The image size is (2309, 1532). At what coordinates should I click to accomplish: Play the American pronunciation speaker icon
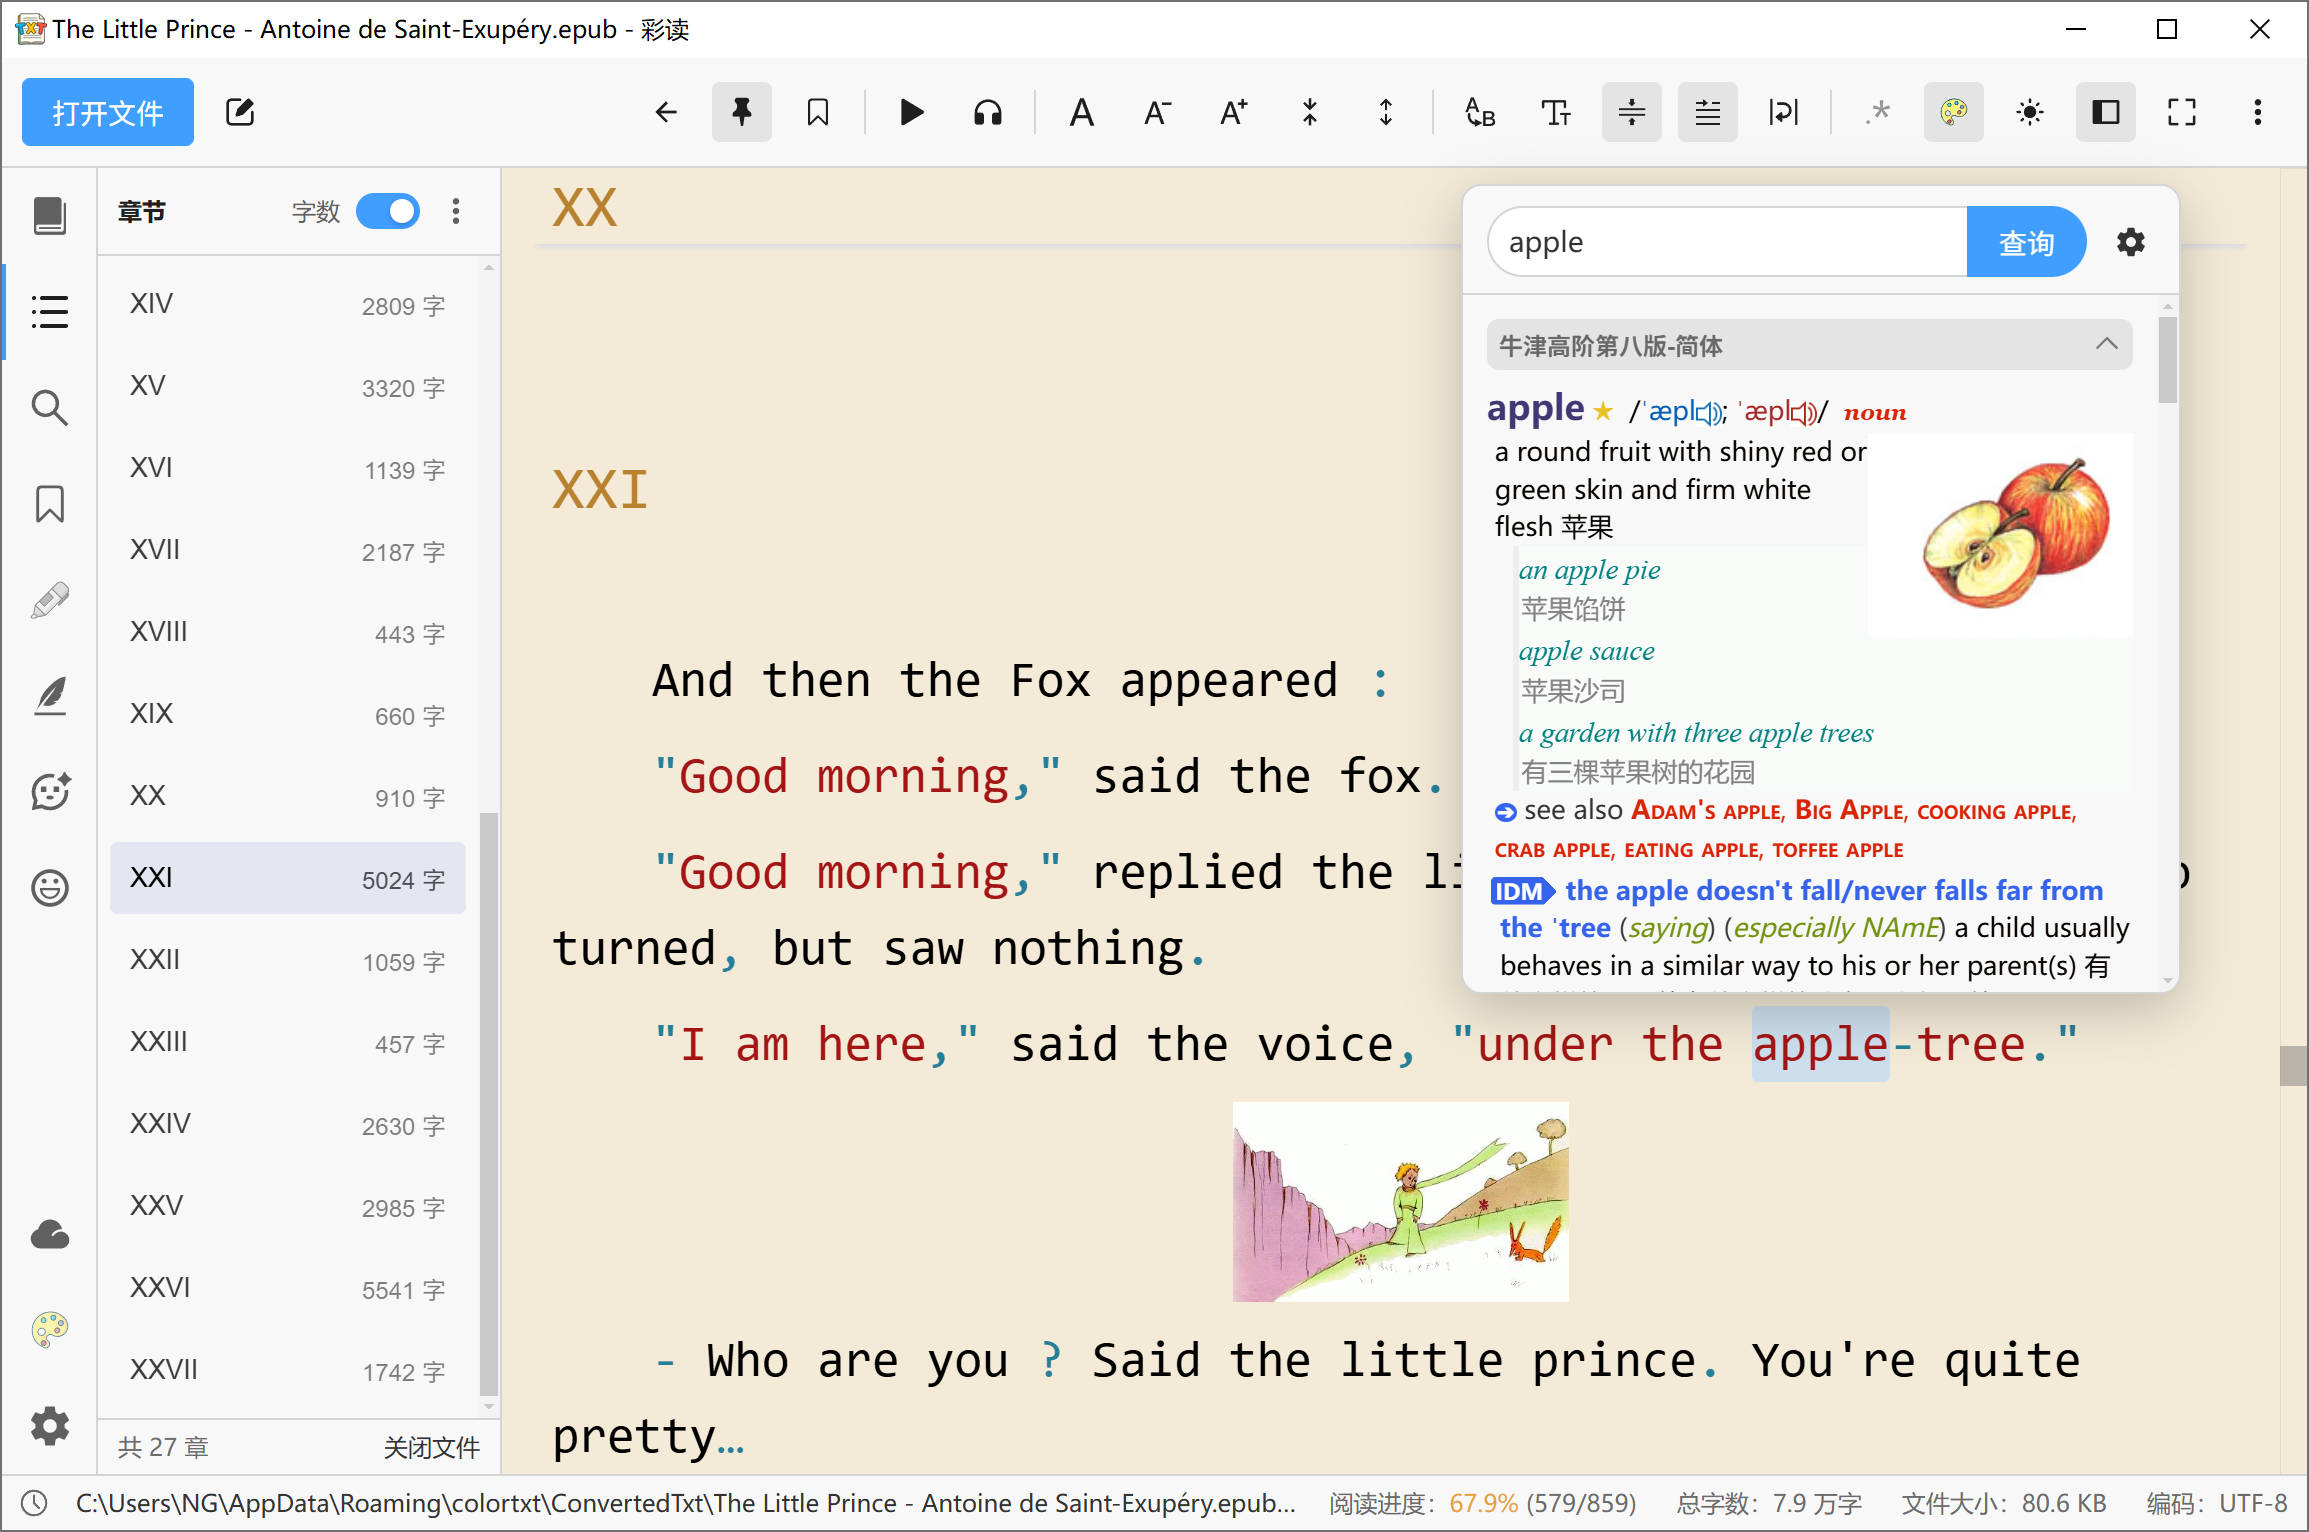[x=1805, y=412]
